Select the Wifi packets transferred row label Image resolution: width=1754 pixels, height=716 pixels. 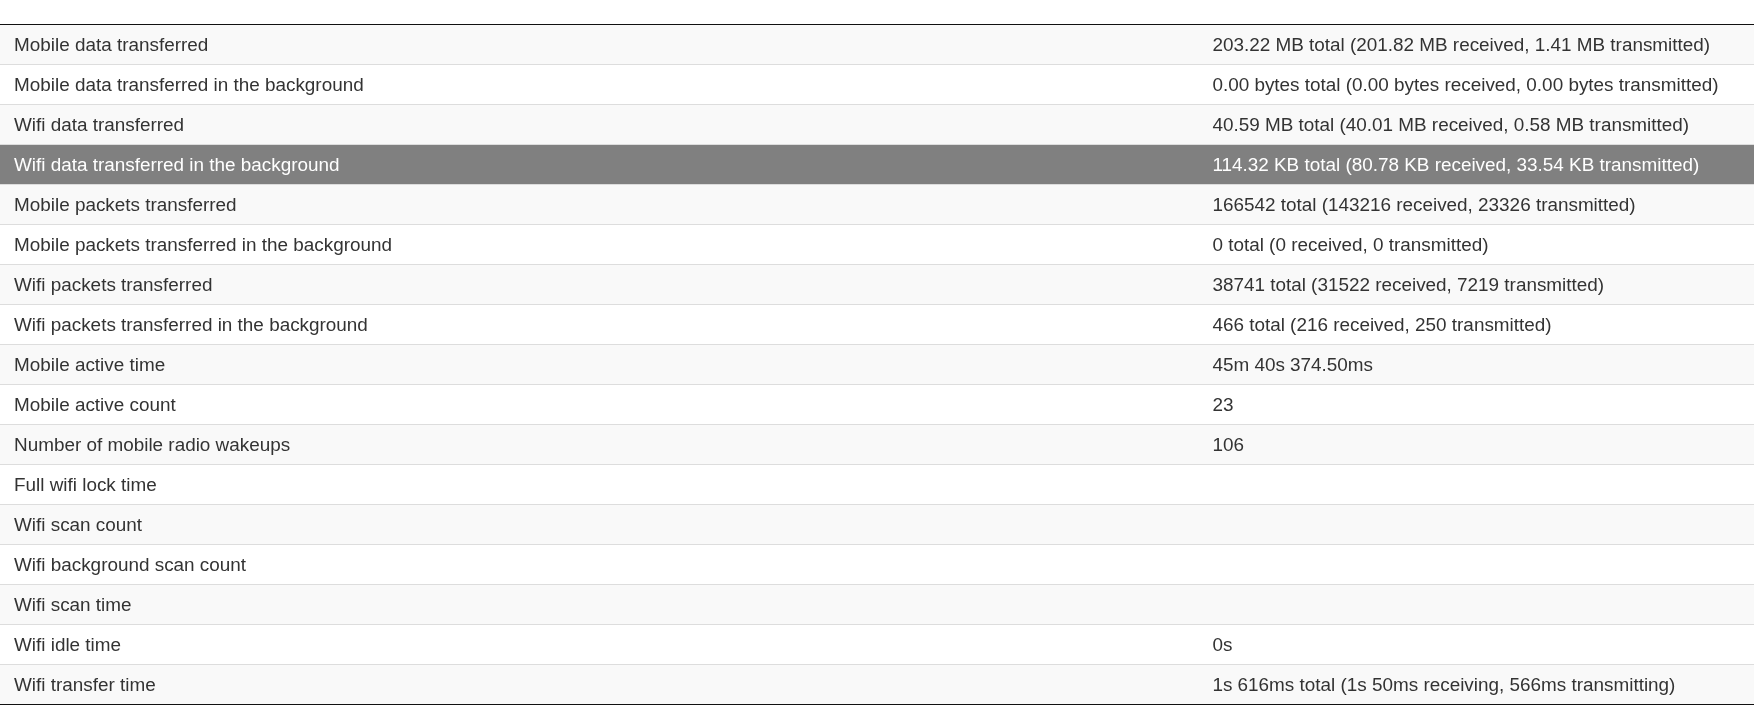coord(113,285)
